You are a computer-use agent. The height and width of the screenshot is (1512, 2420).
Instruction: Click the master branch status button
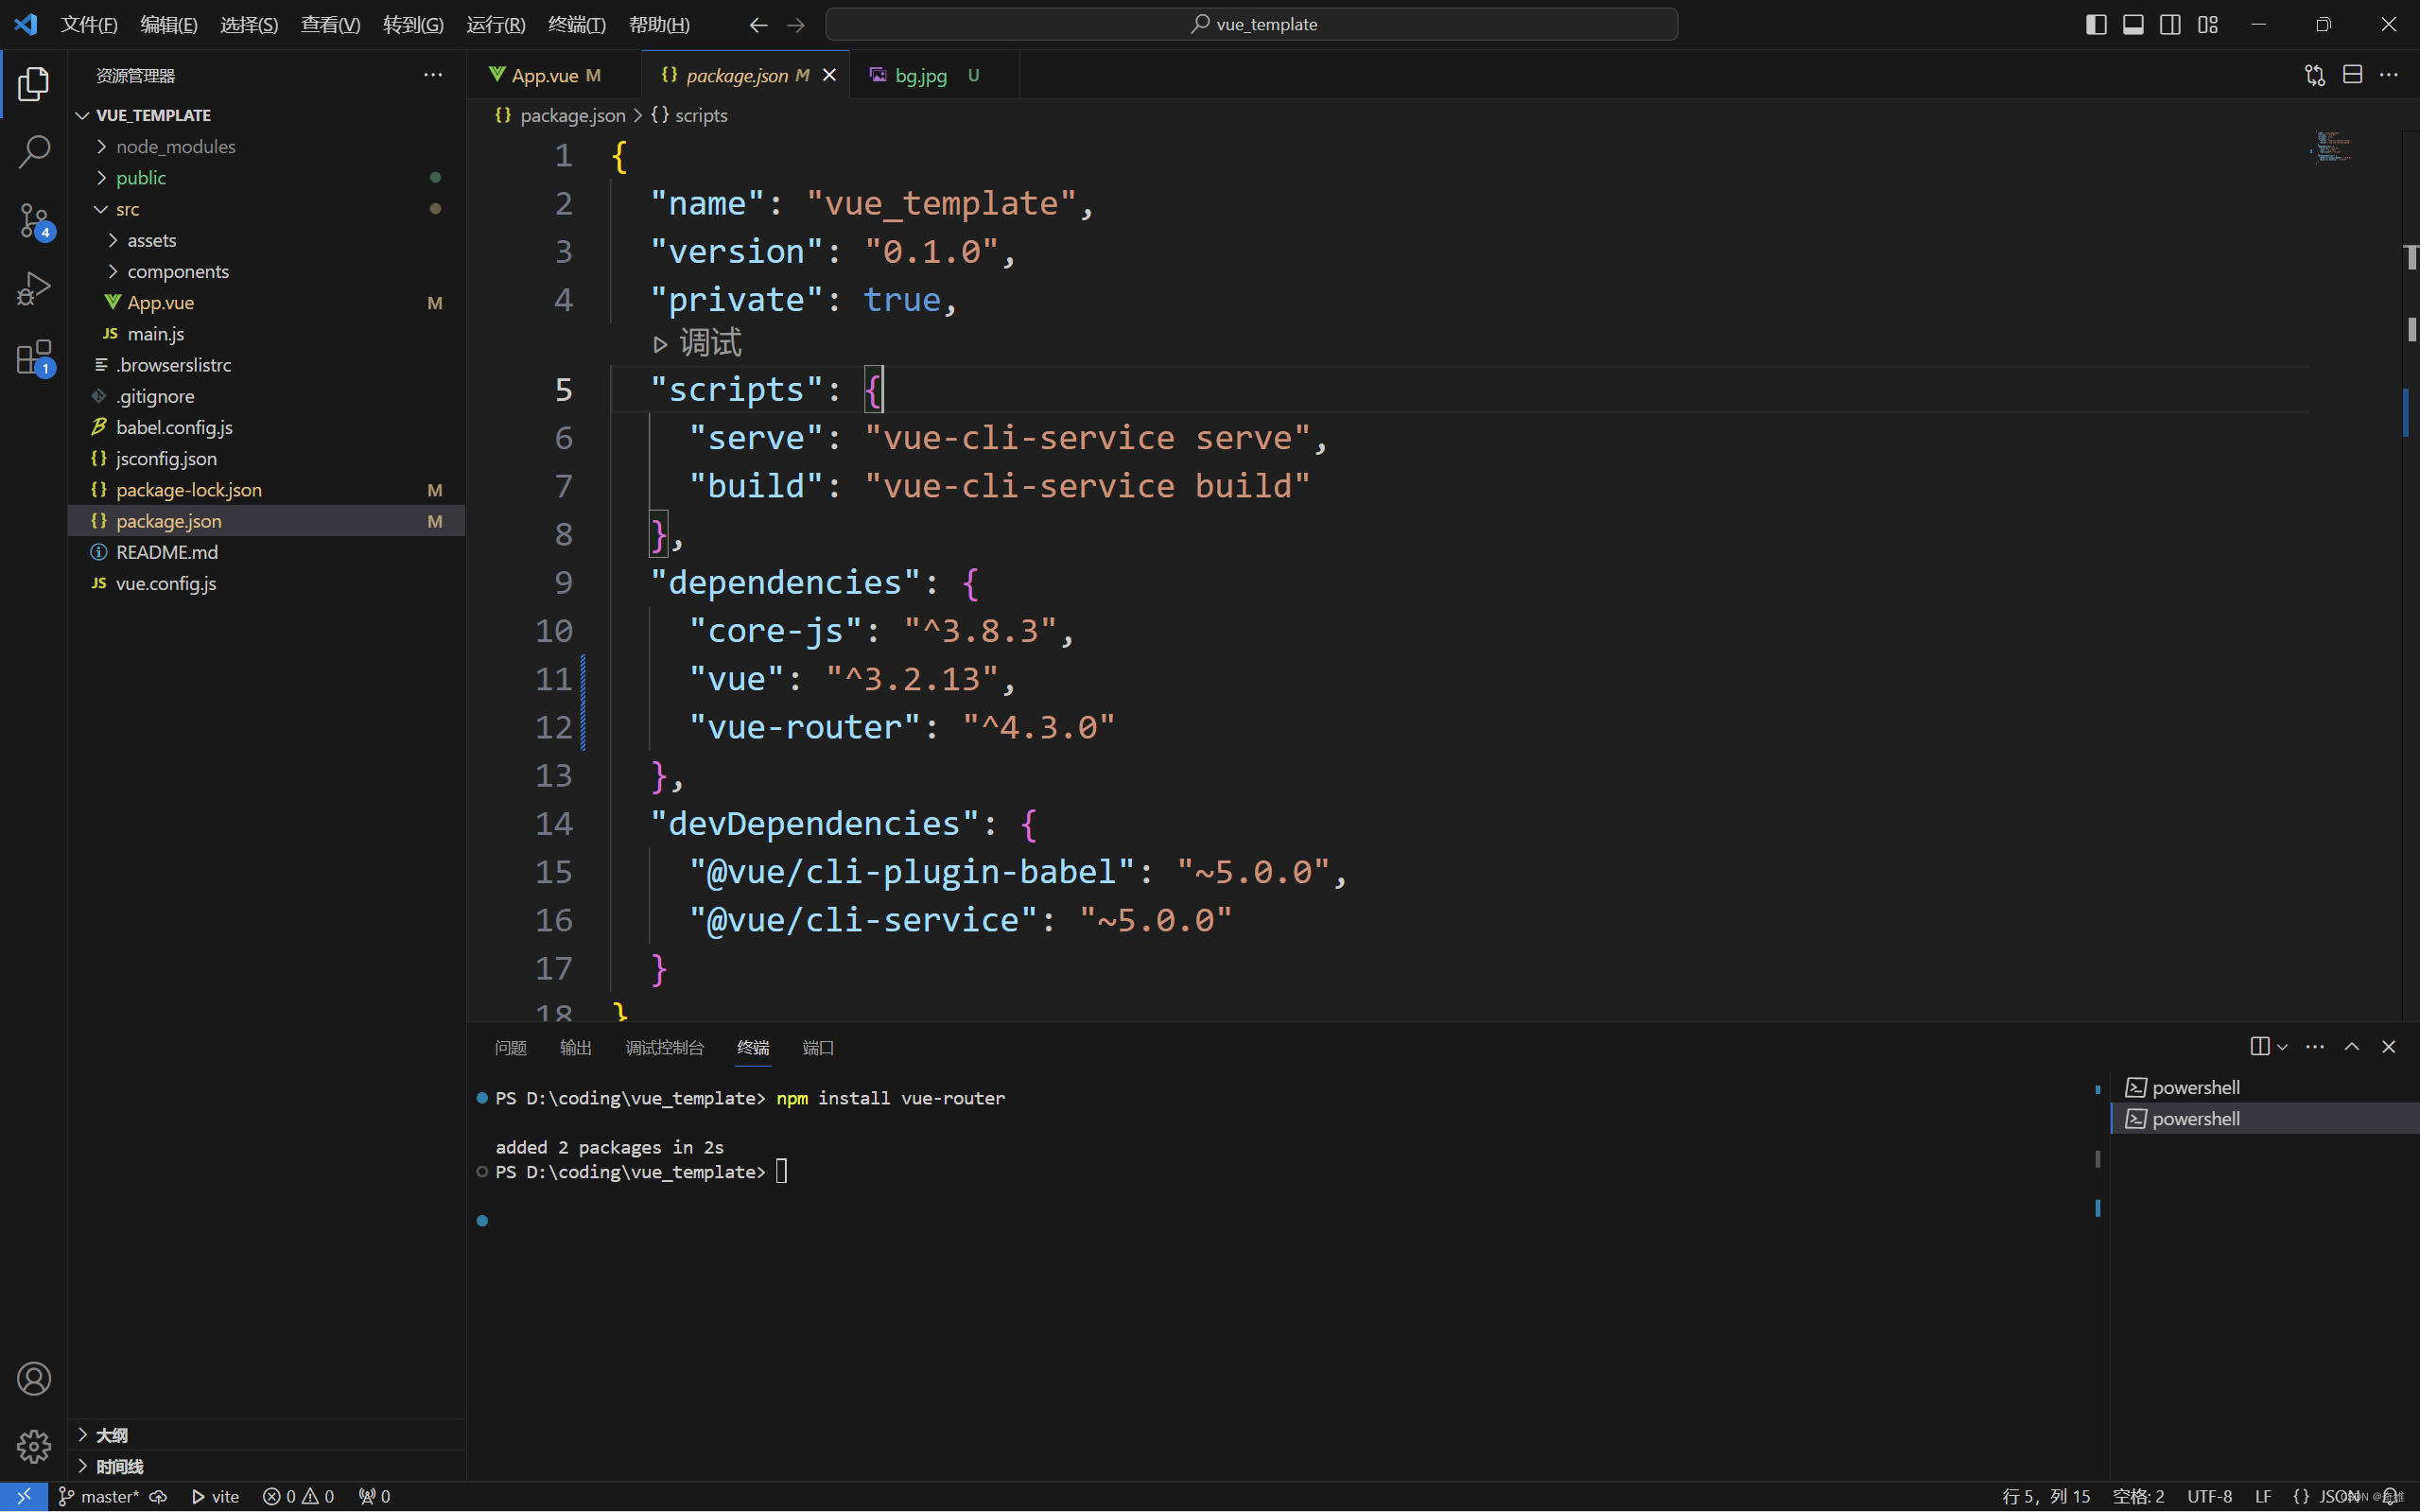tap(100, 1496)
